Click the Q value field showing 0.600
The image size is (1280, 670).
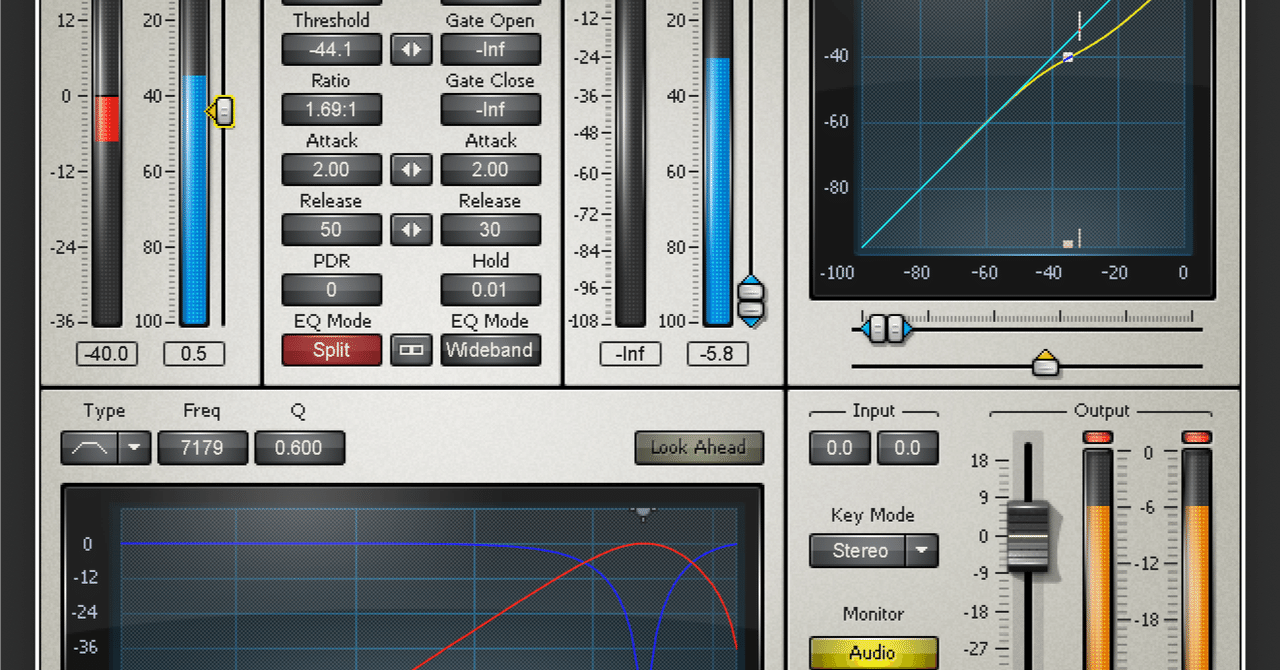pos(299,448)
